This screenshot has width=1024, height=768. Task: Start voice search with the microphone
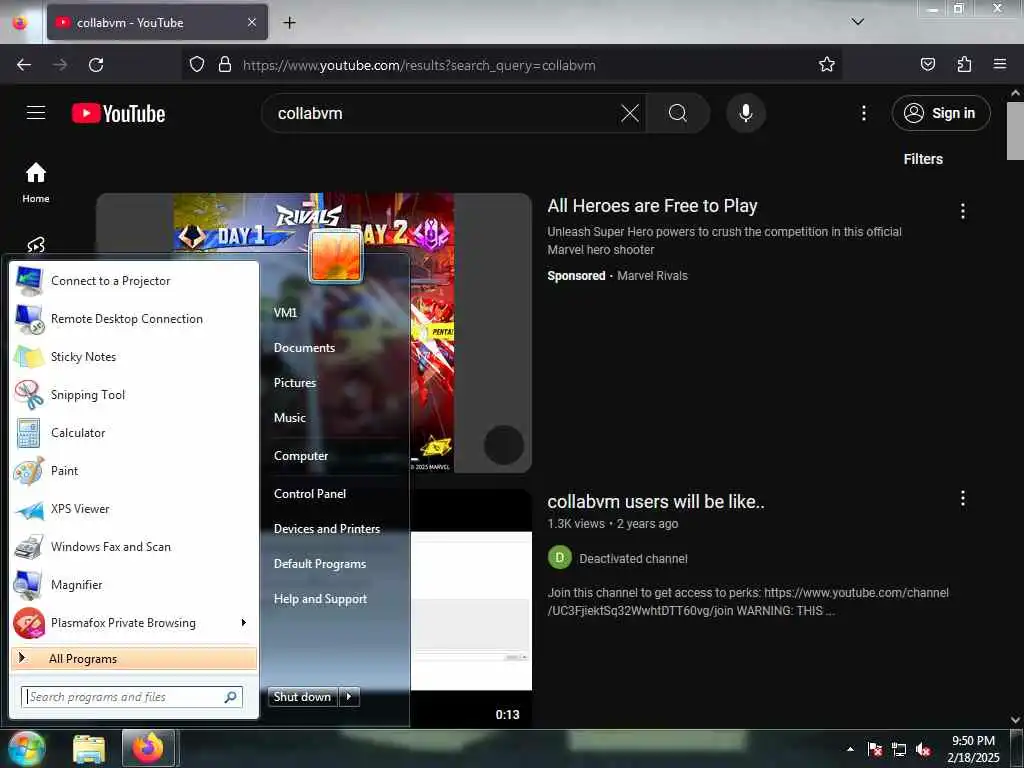(x=746, y=113)
